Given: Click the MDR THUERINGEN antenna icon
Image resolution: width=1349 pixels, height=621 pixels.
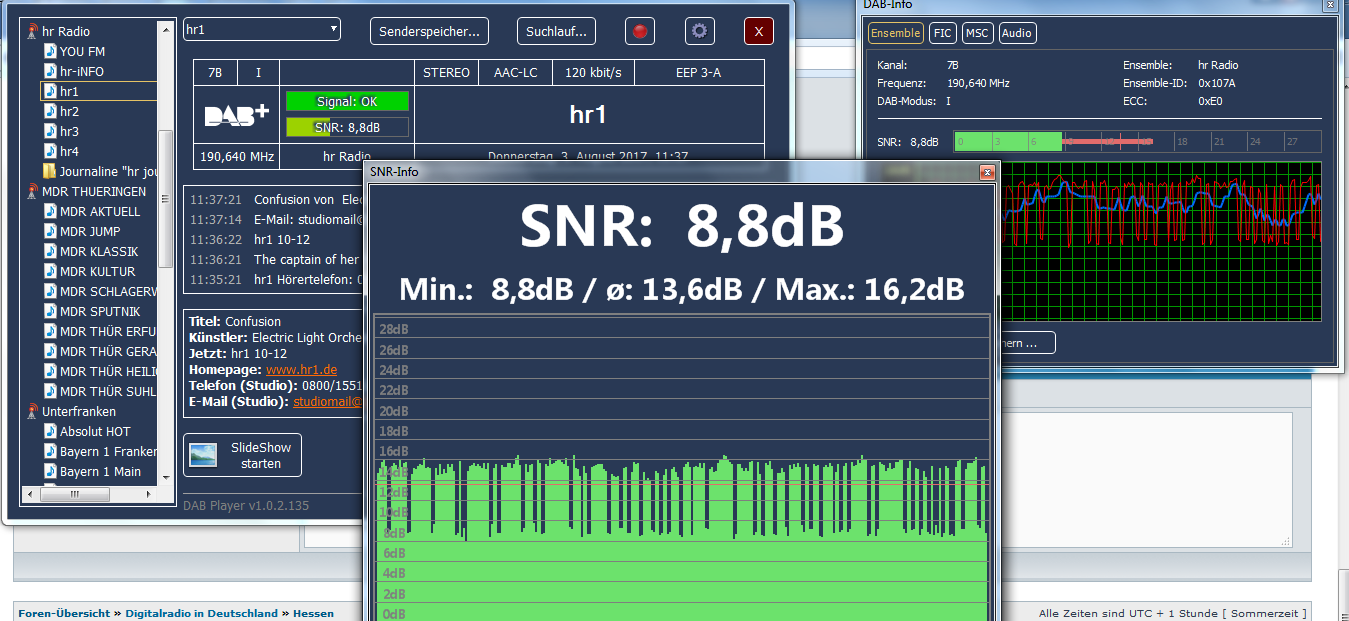Looking at the screenshot, I should pos(32,191).
